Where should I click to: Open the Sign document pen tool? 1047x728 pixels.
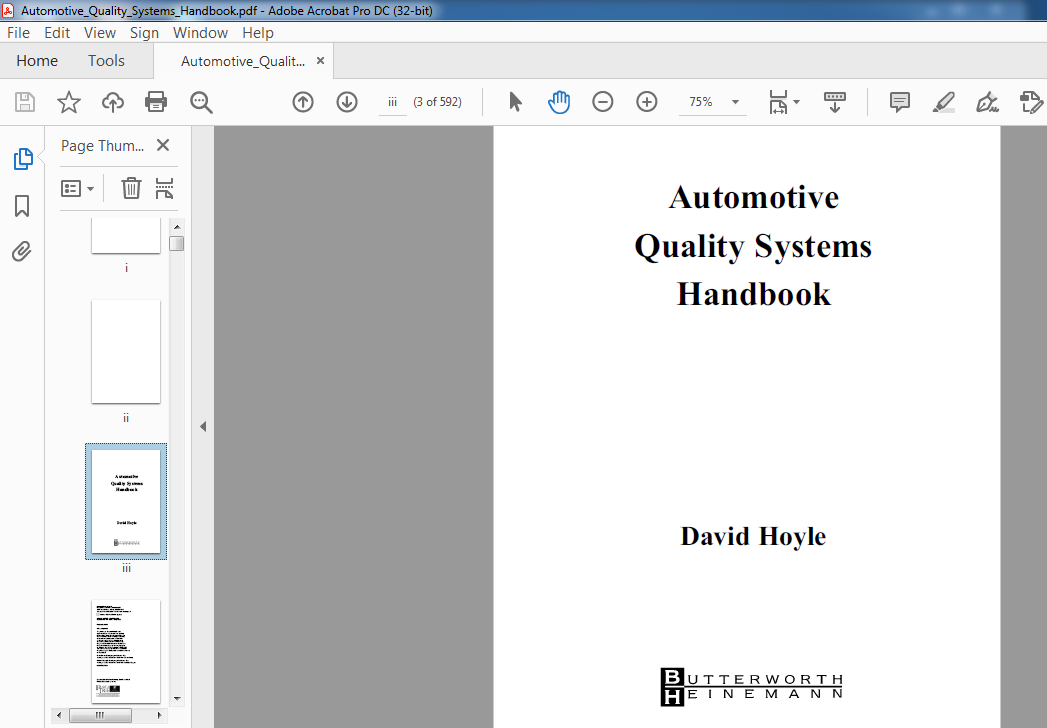[987, 102]
